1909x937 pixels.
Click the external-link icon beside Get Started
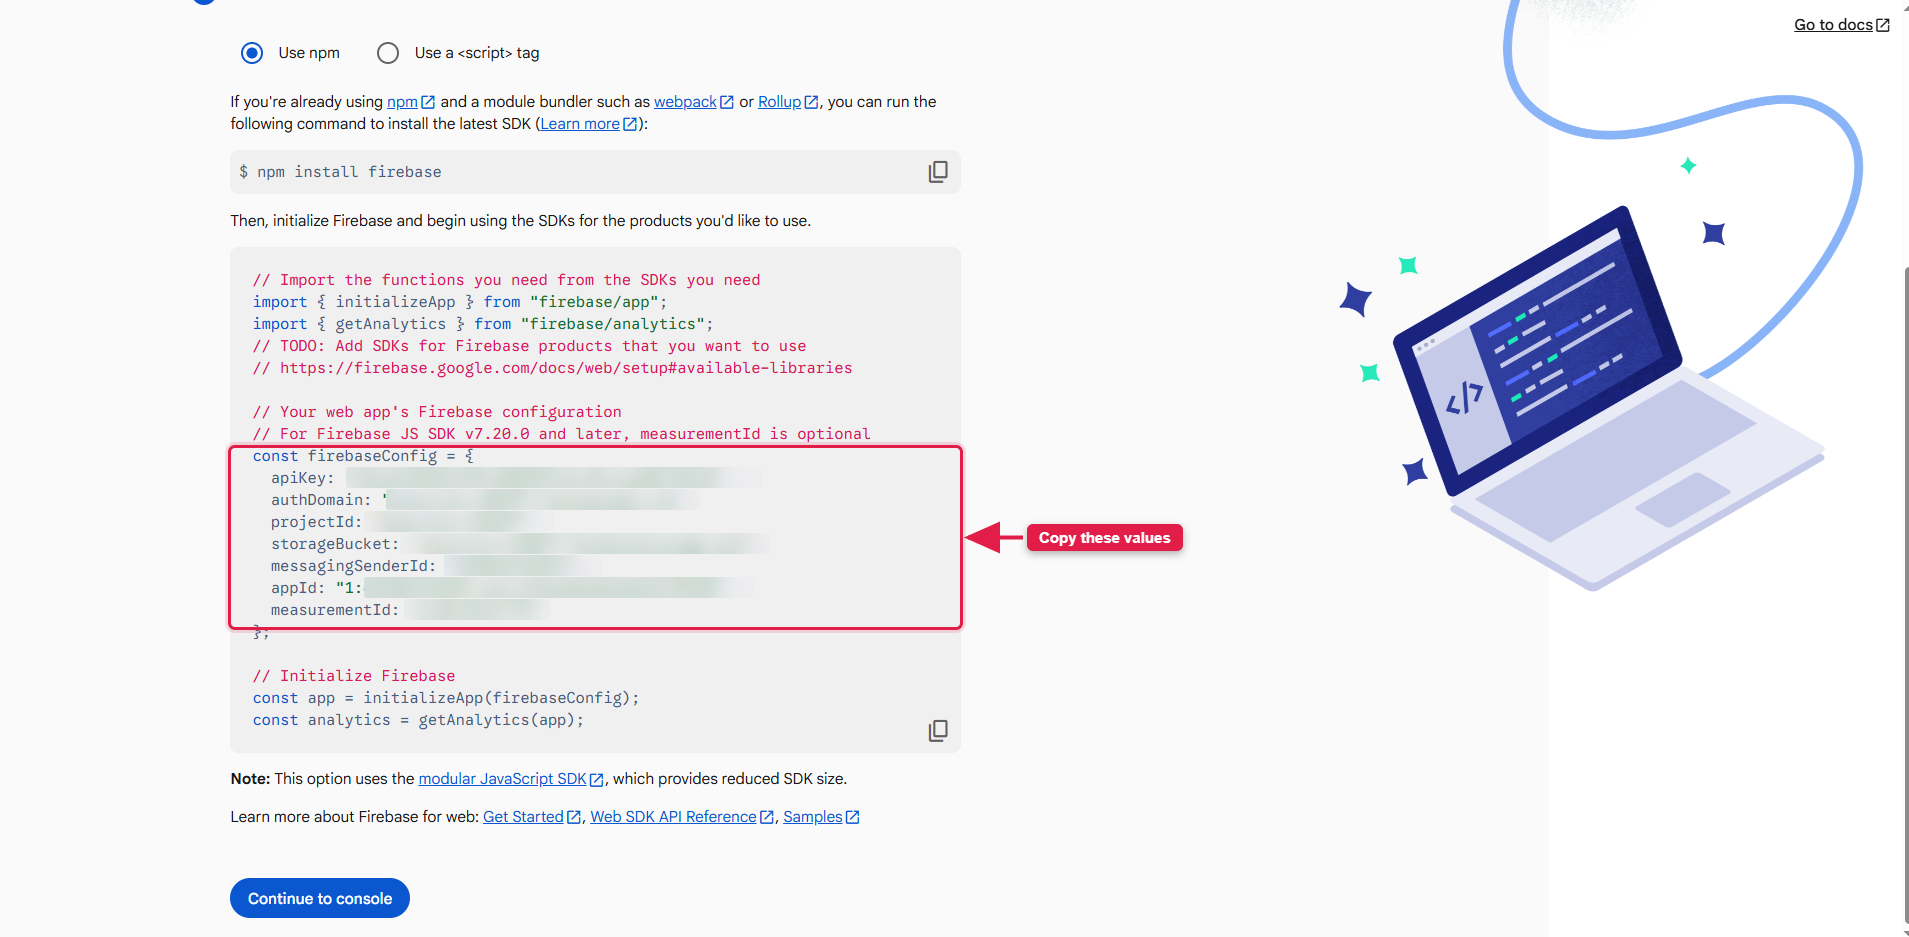tap(574, 817)
